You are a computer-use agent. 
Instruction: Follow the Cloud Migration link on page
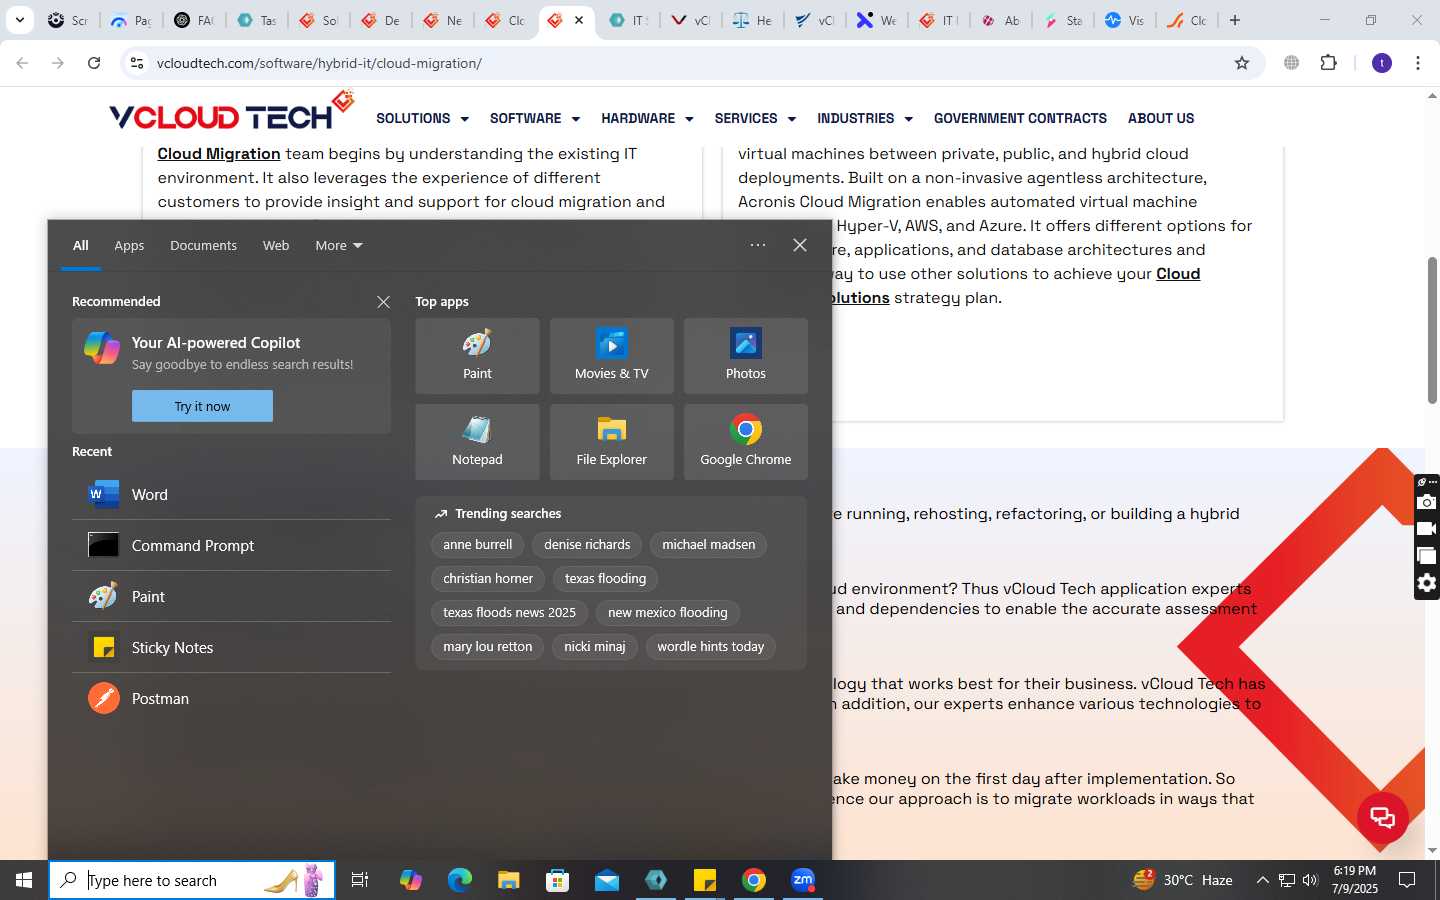pos(219,153)
